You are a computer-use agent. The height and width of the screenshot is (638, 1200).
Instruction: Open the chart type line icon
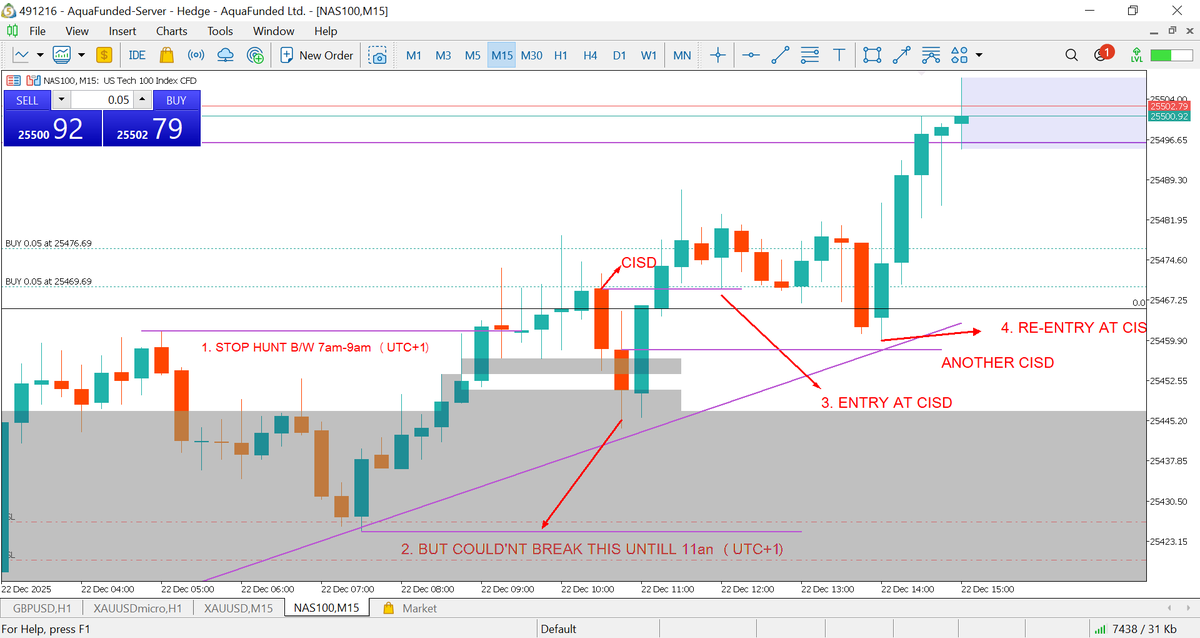(20, 55)
